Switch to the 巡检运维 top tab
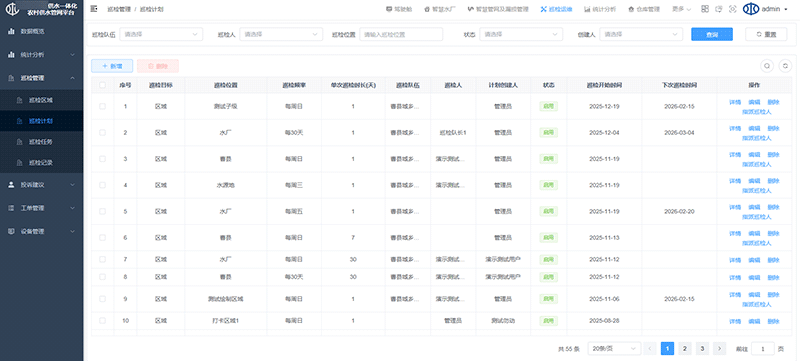 556,9
